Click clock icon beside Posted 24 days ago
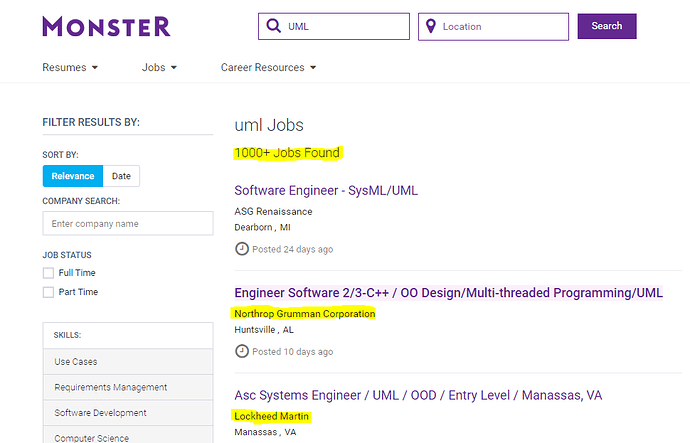Image resolution: width=690 pixels, height=443 pixels. point(242,249)
